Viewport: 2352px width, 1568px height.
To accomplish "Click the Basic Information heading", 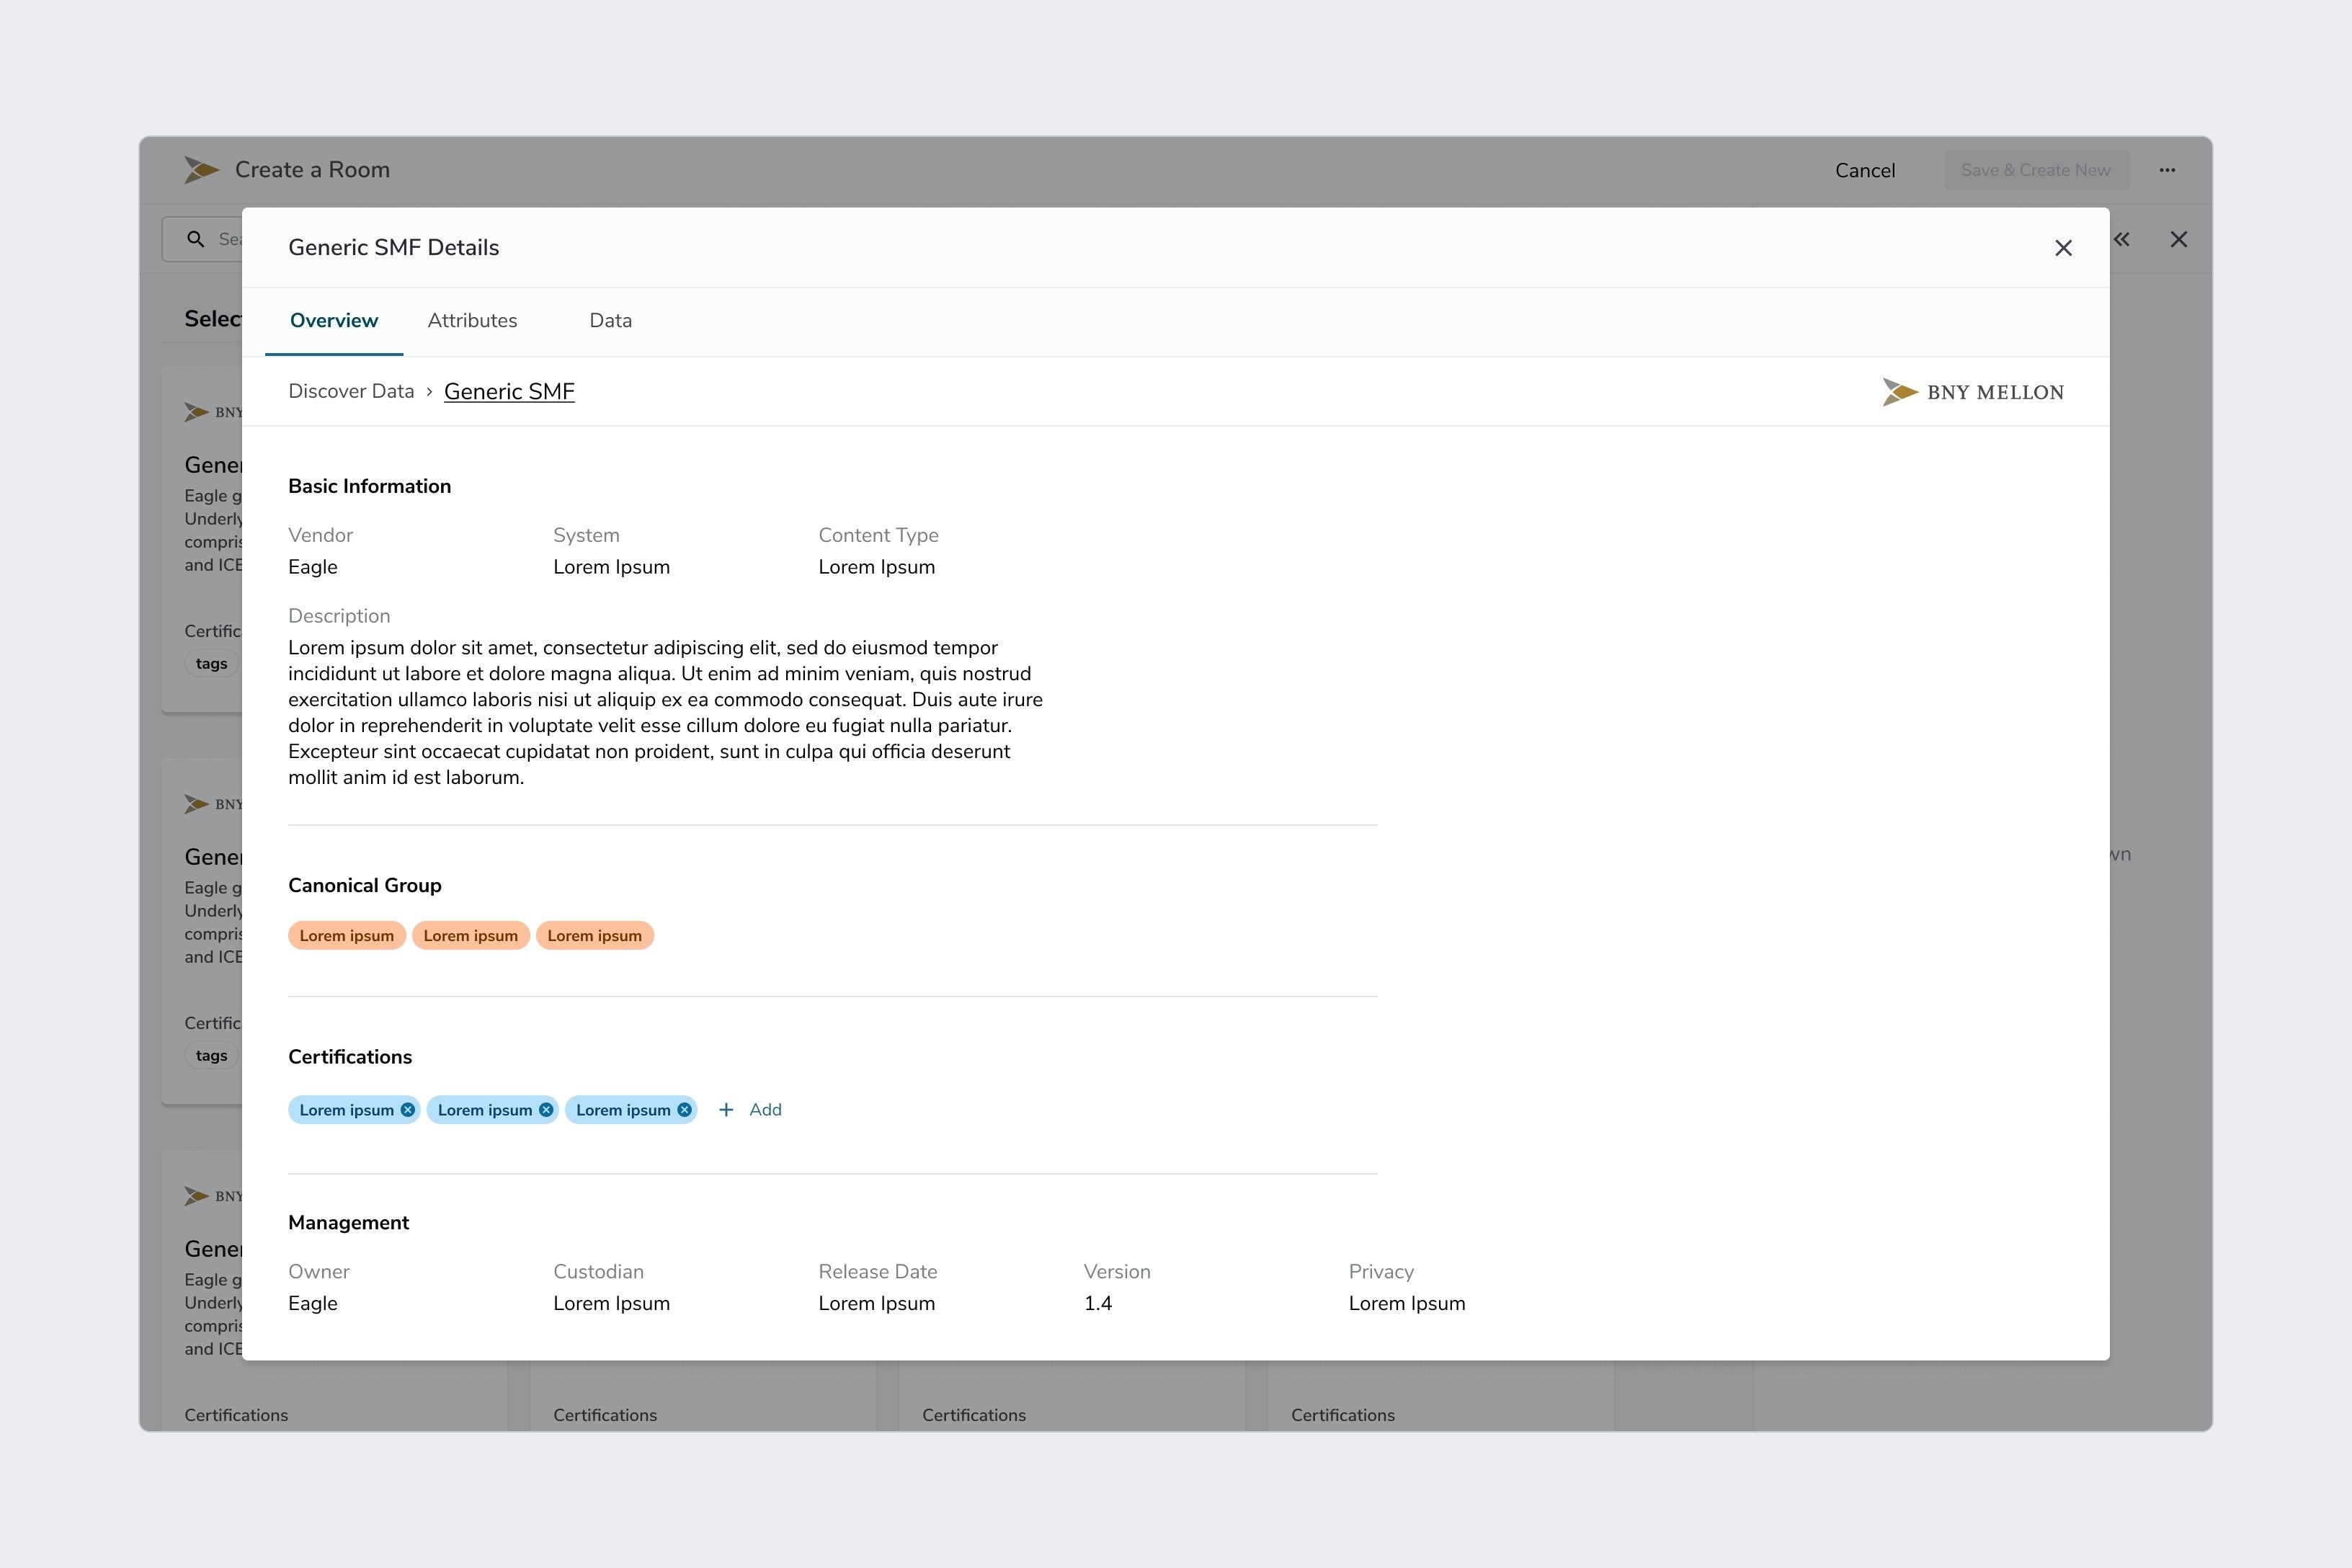I will (370, 486).
